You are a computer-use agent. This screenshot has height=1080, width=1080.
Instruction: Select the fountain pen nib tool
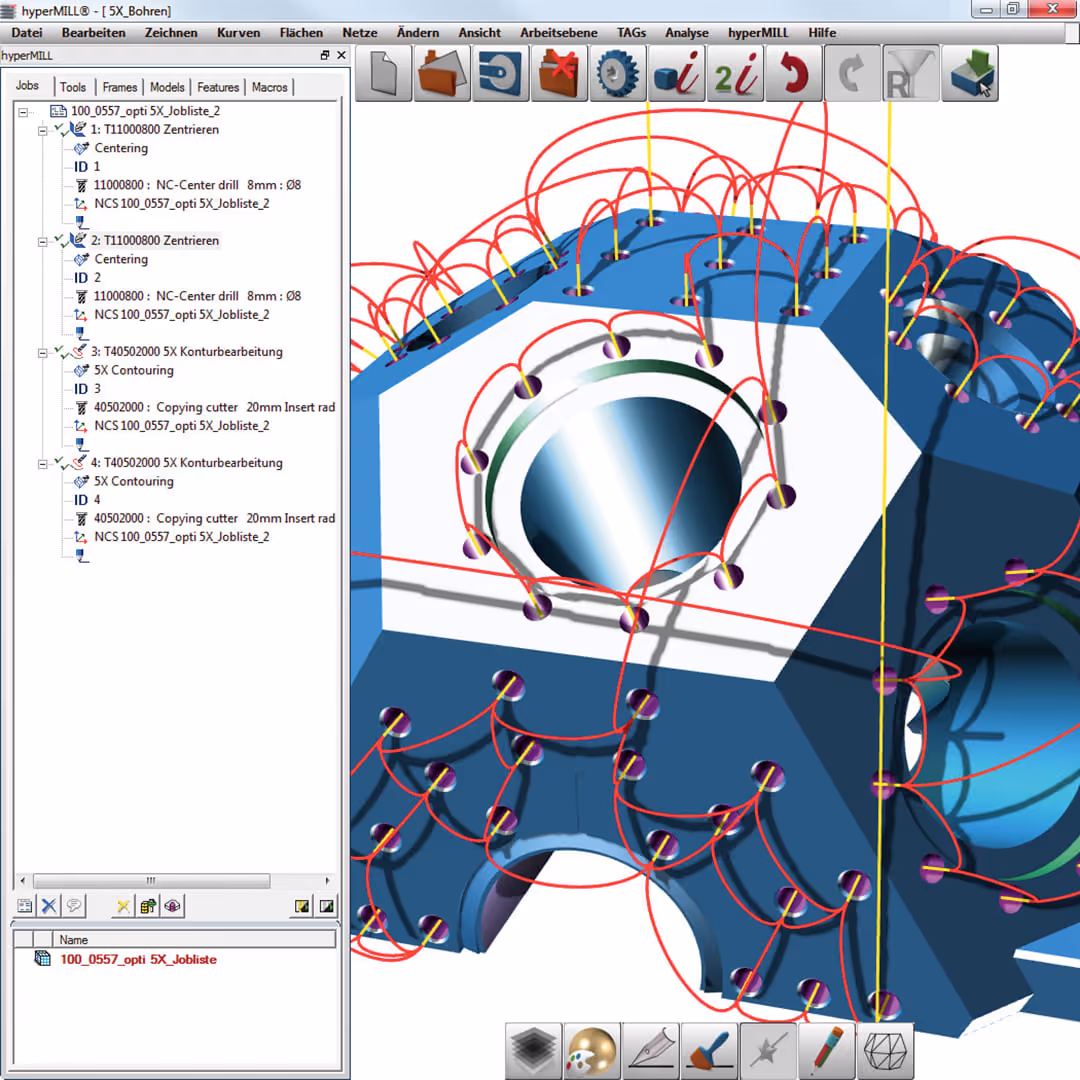click(650, 1051)
